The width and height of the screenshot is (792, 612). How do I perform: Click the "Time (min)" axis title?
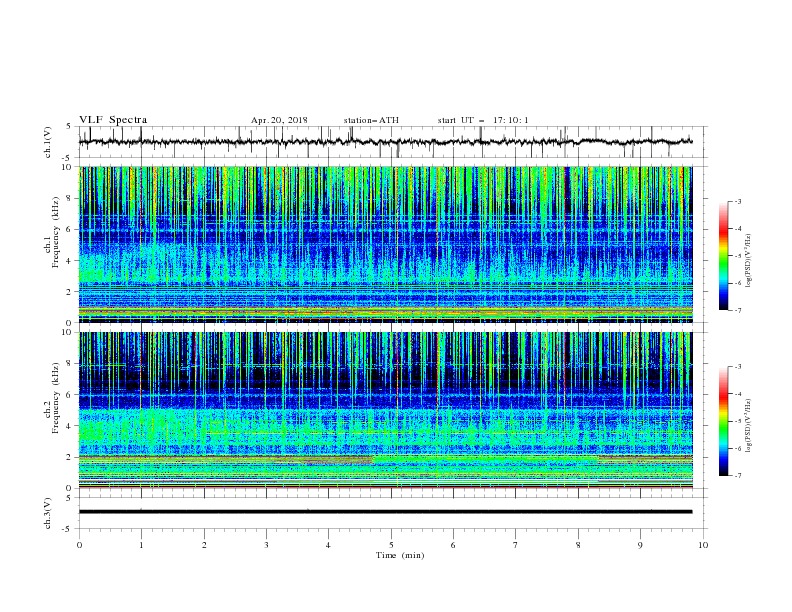[400, 555]
